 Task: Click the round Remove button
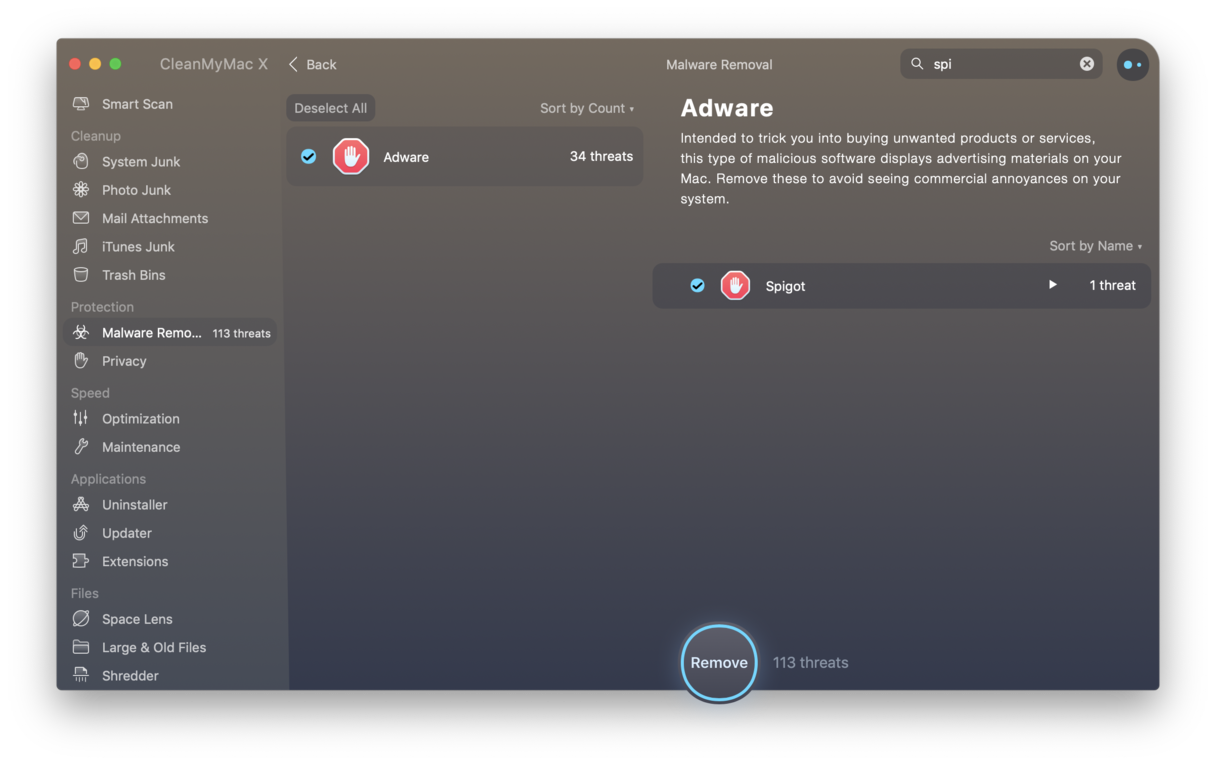pyautogui.click(x=719, y=663)
